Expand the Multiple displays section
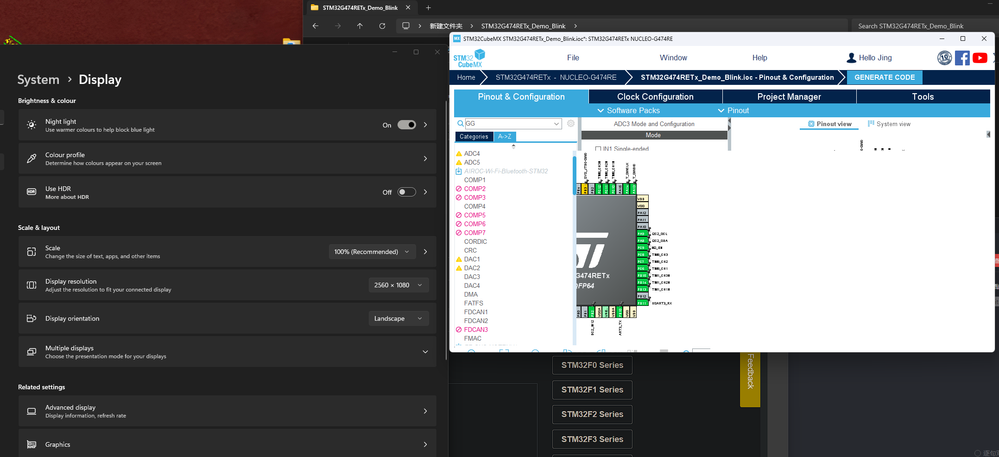 point(425,352)
